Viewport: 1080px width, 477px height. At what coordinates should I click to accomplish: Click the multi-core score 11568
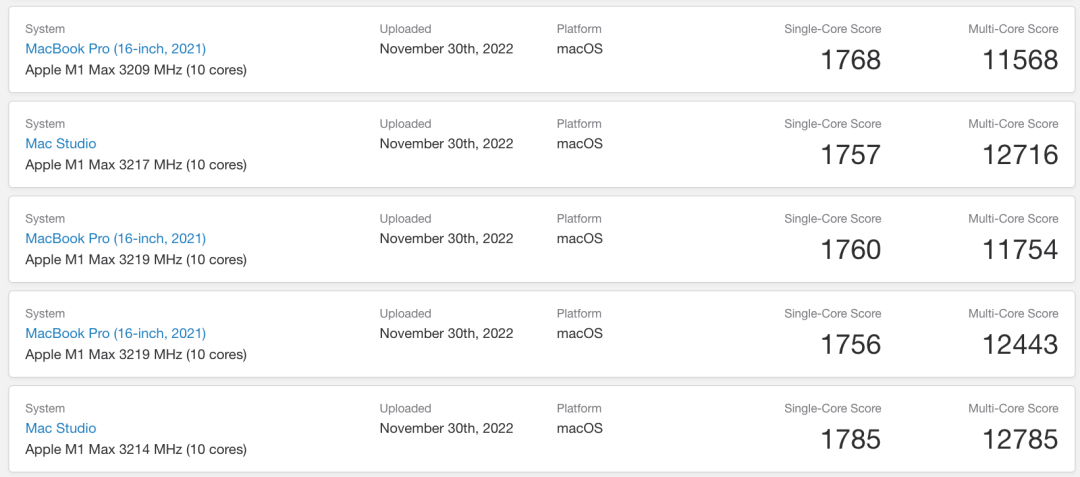[x=1020, y=60]
